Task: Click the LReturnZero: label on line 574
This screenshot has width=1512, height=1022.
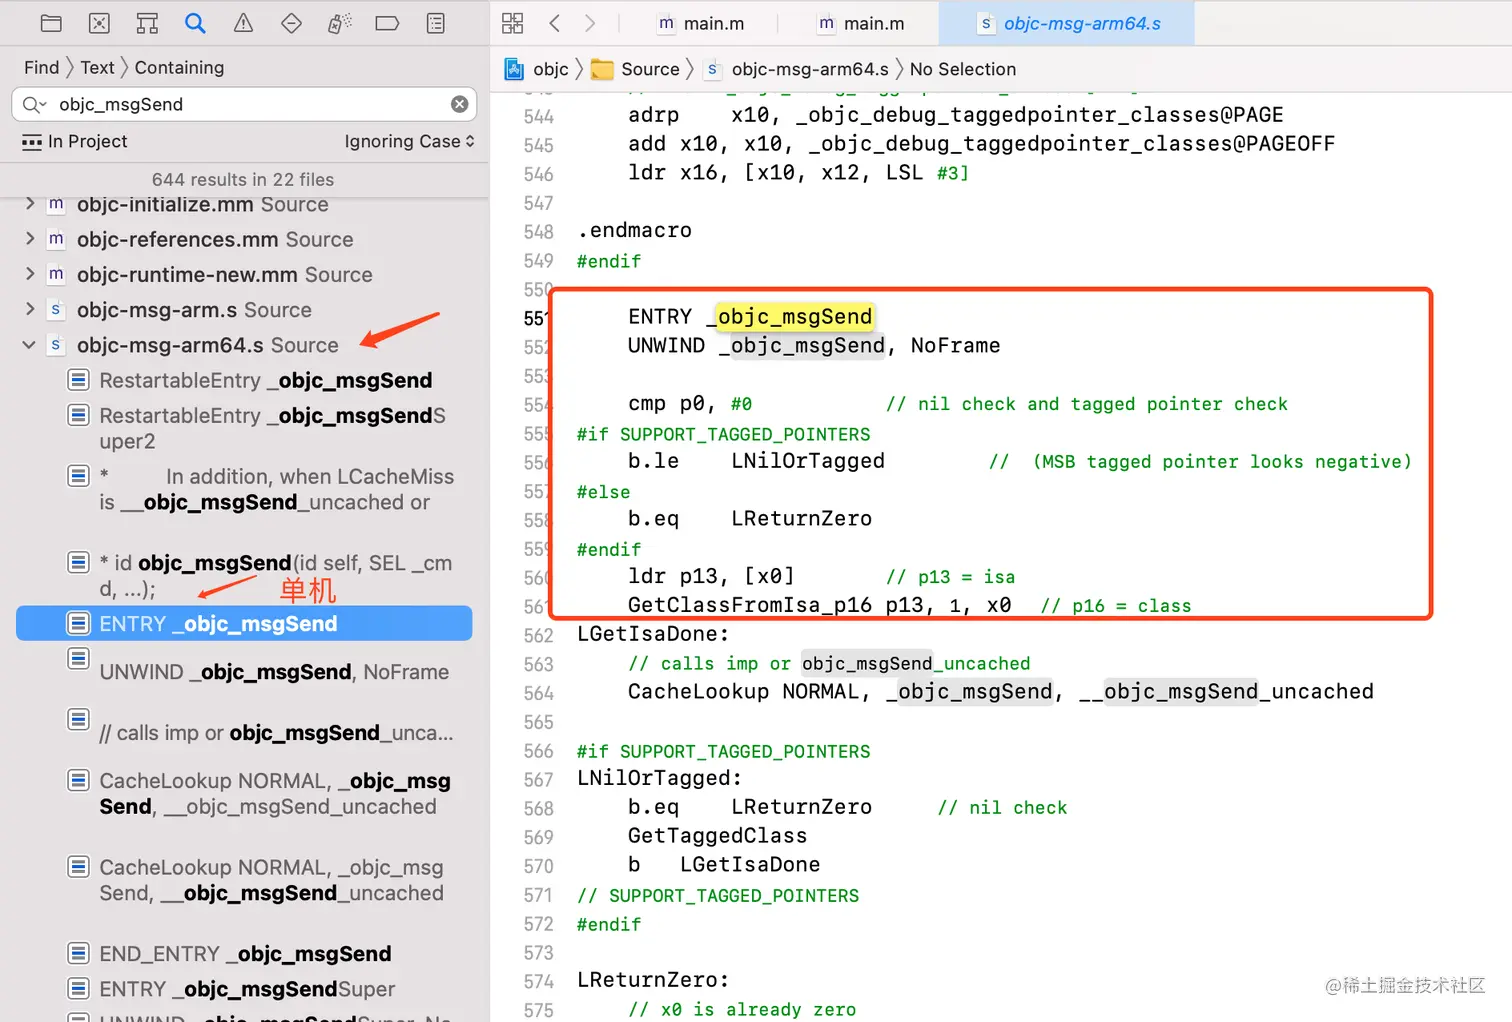Action: point(653,980)
